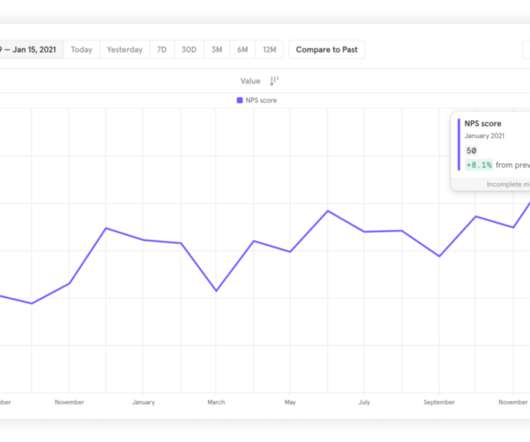Click the March dip data point

(x=216, y=291)
